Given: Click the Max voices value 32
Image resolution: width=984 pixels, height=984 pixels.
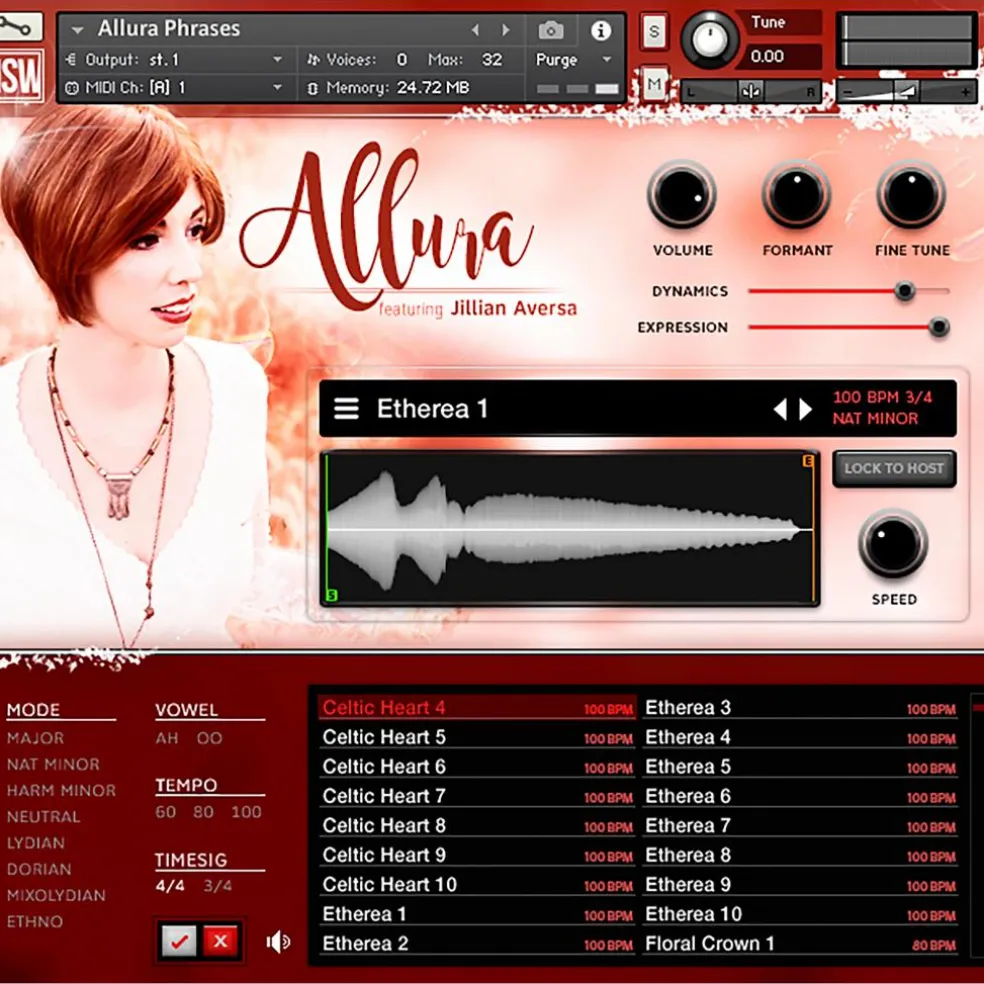Looking at the screenshot, I should [492, 60].
